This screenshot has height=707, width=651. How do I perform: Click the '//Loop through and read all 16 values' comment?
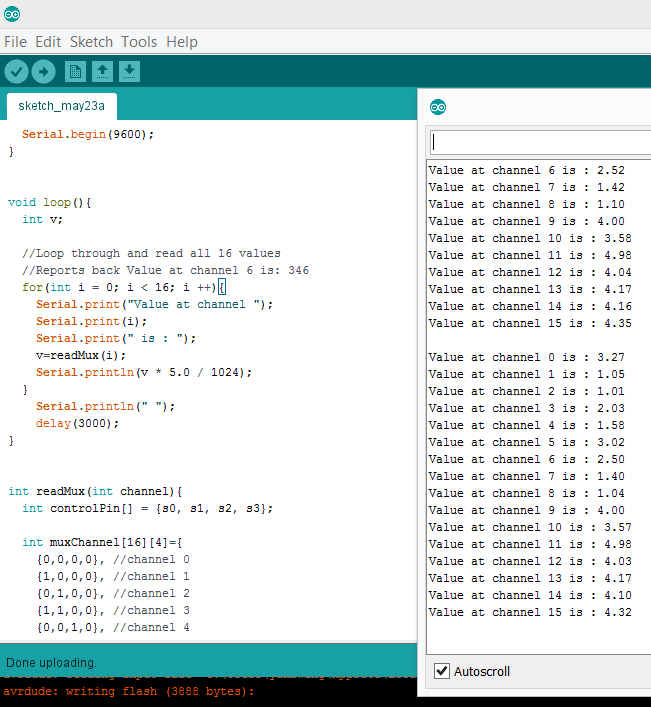coord(151,253)
